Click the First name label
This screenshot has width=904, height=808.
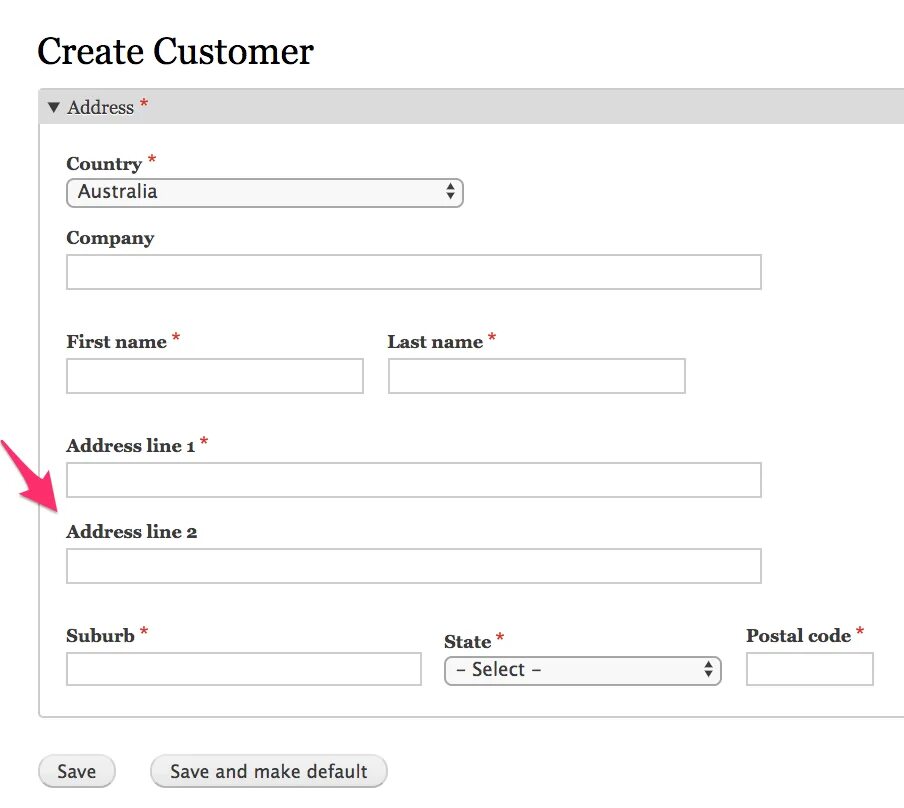116,342
